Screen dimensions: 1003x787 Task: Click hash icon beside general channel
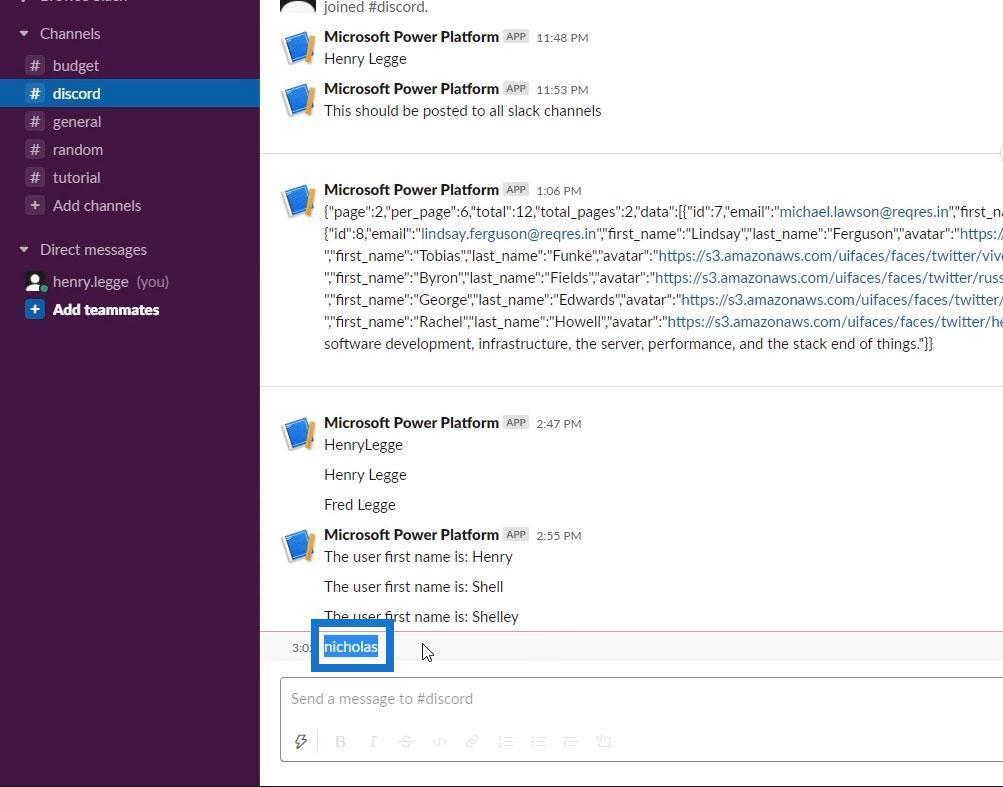pos(35,122)
